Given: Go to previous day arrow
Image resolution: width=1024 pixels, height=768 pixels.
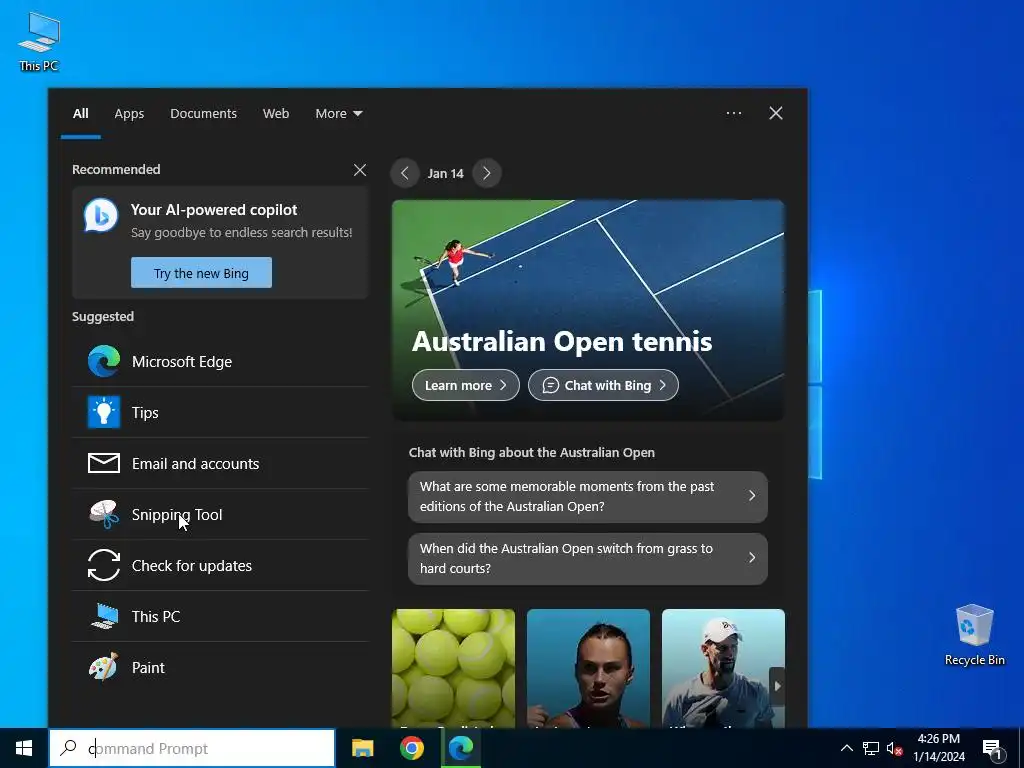Looking at the screenshot, I should point(405,173).
